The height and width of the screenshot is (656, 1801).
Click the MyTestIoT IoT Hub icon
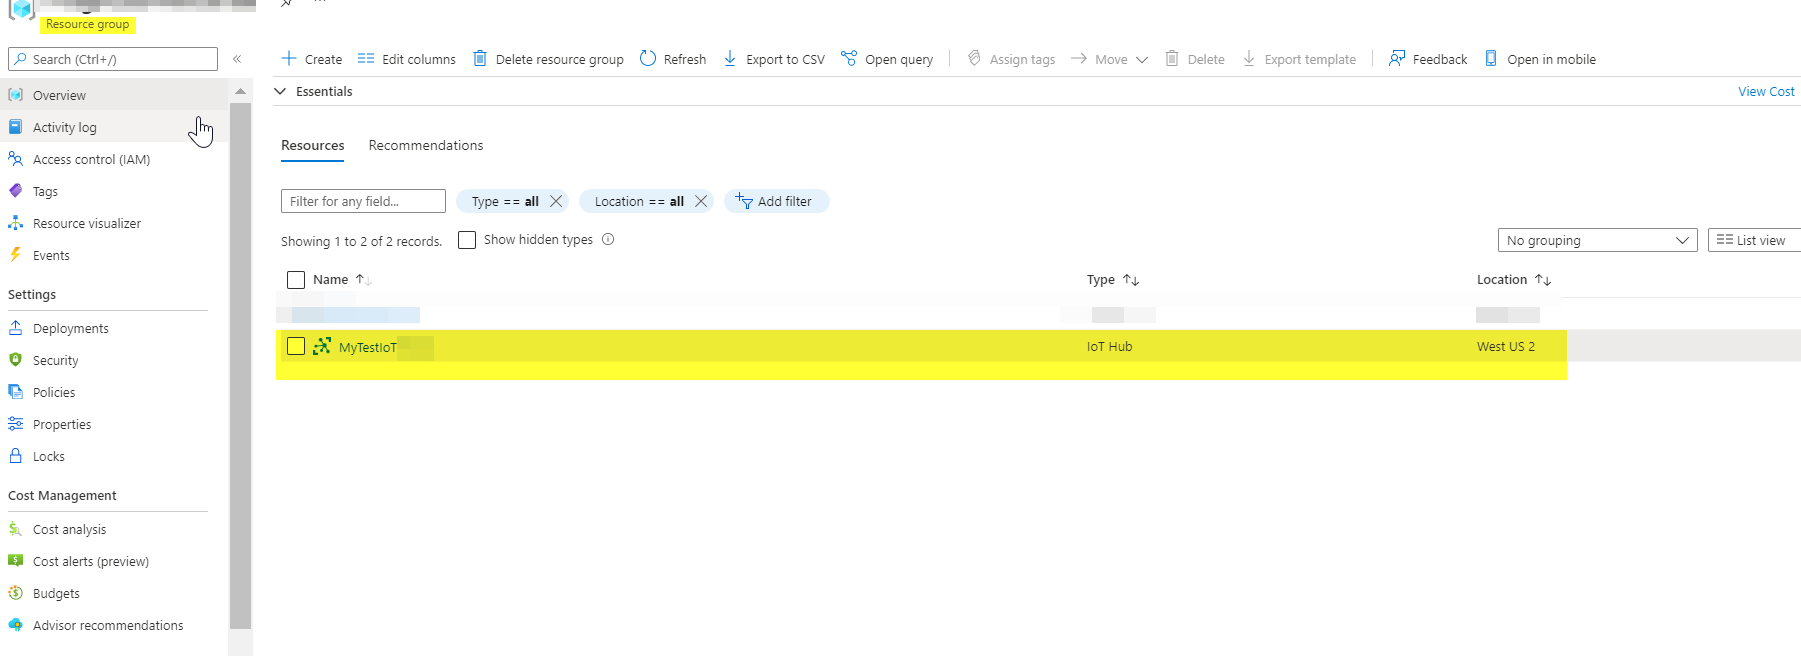click(322, 346)
